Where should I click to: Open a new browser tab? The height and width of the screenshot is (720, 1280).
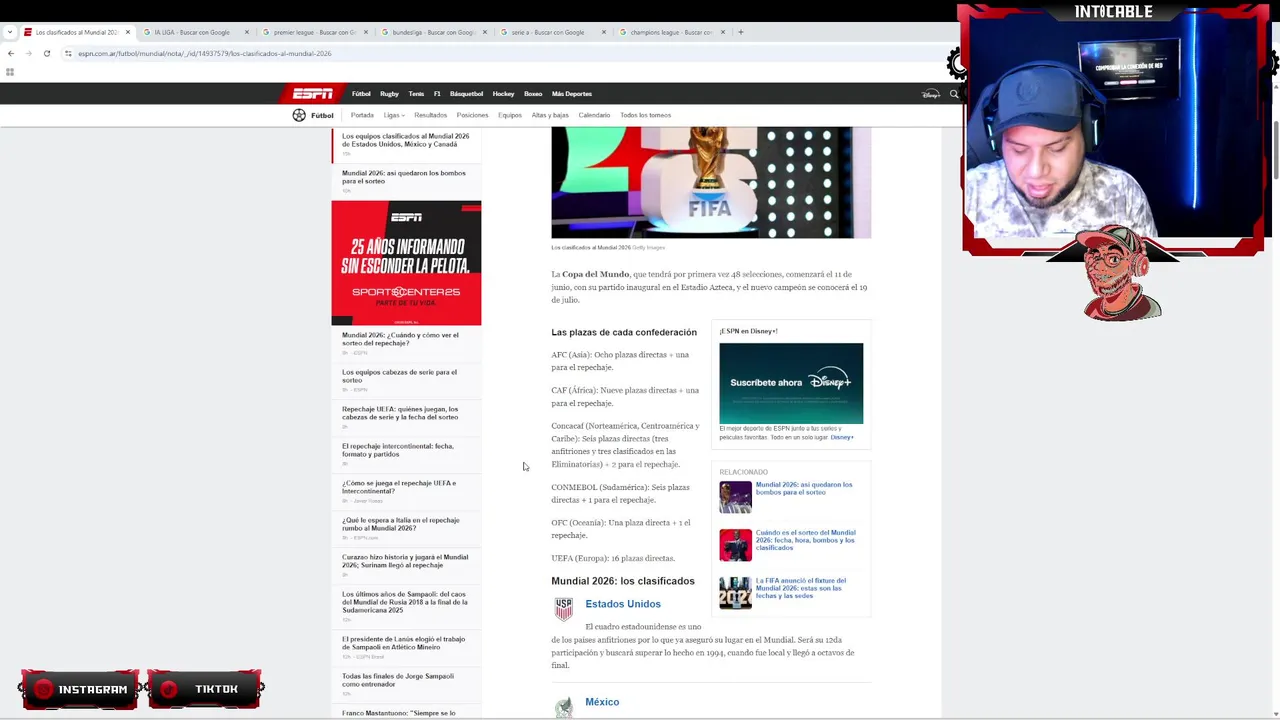tap(740, 32)
